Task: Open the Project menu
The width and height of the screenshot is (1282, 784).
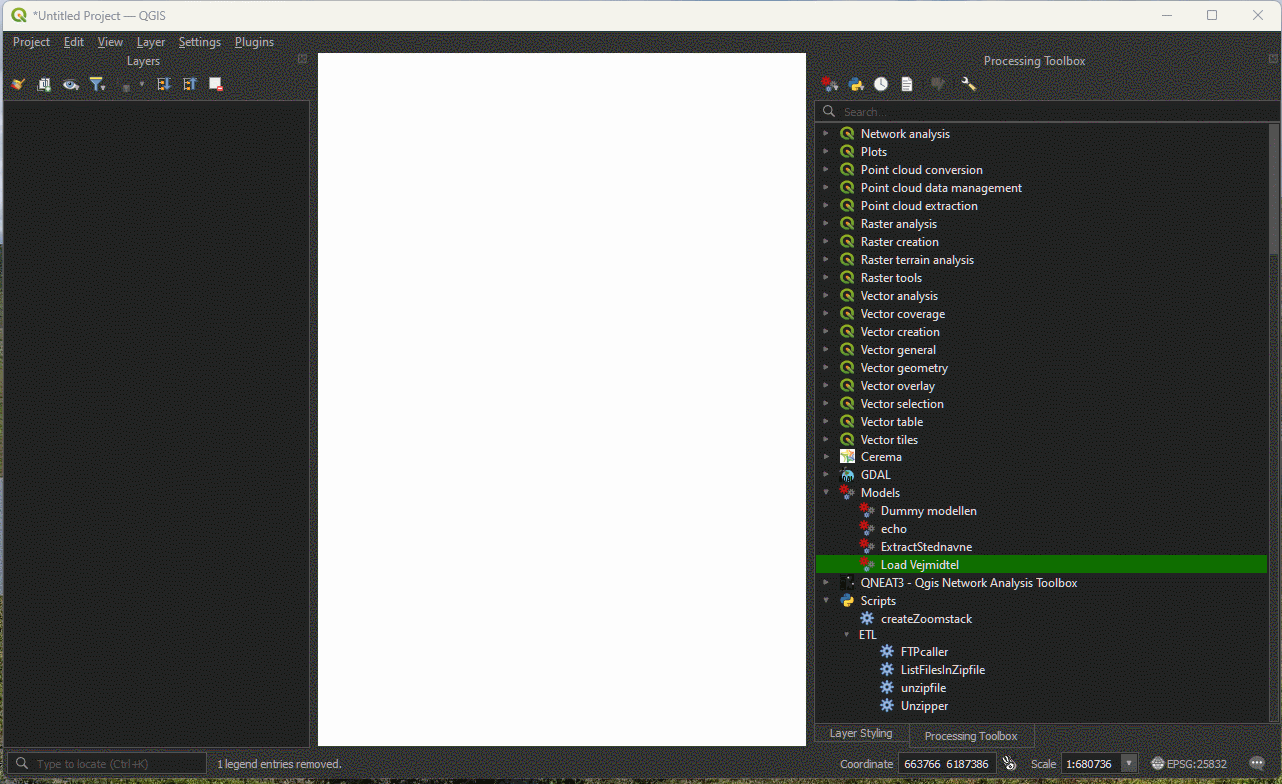Action: click(31, 42)
